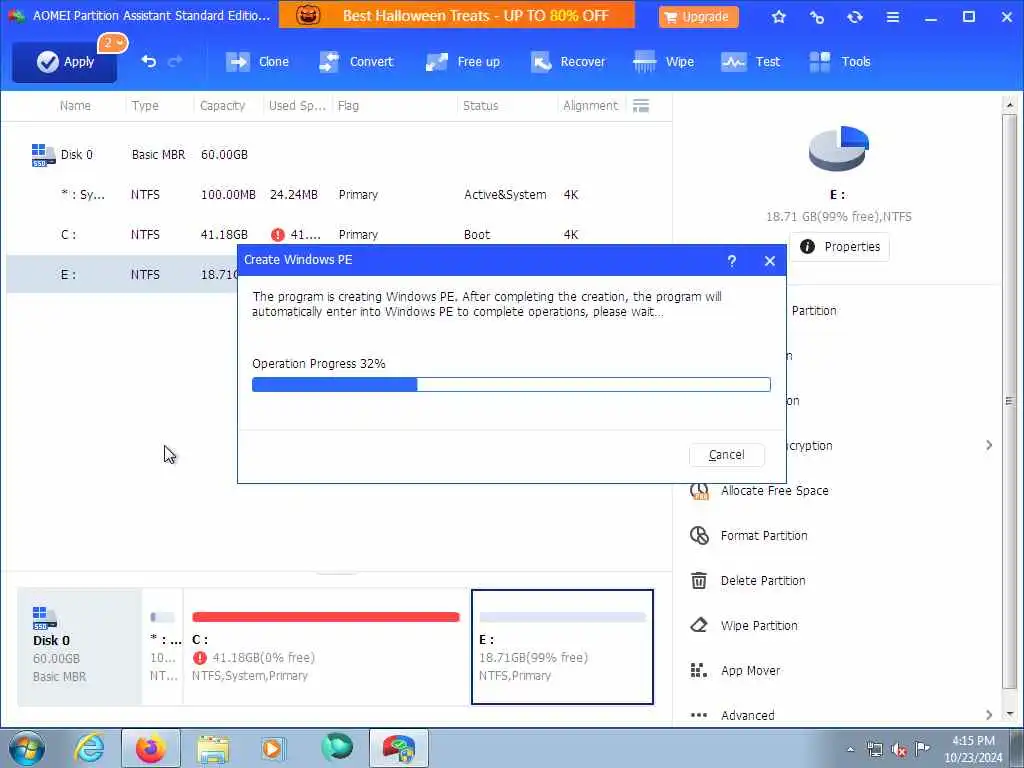1024x768 pixels.
Task: Sort by the Name column header
Action: 75,106
